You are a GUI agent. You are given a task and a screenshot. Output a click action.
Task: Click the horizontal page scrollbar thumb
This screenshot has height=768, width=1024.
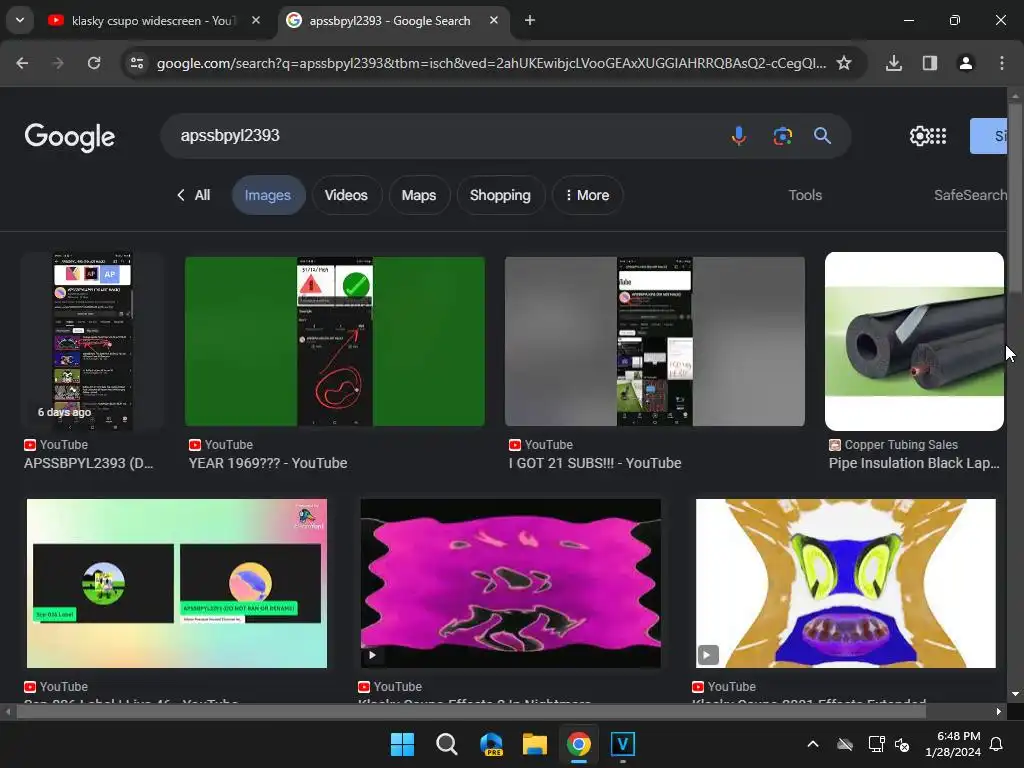pos(471,712)
